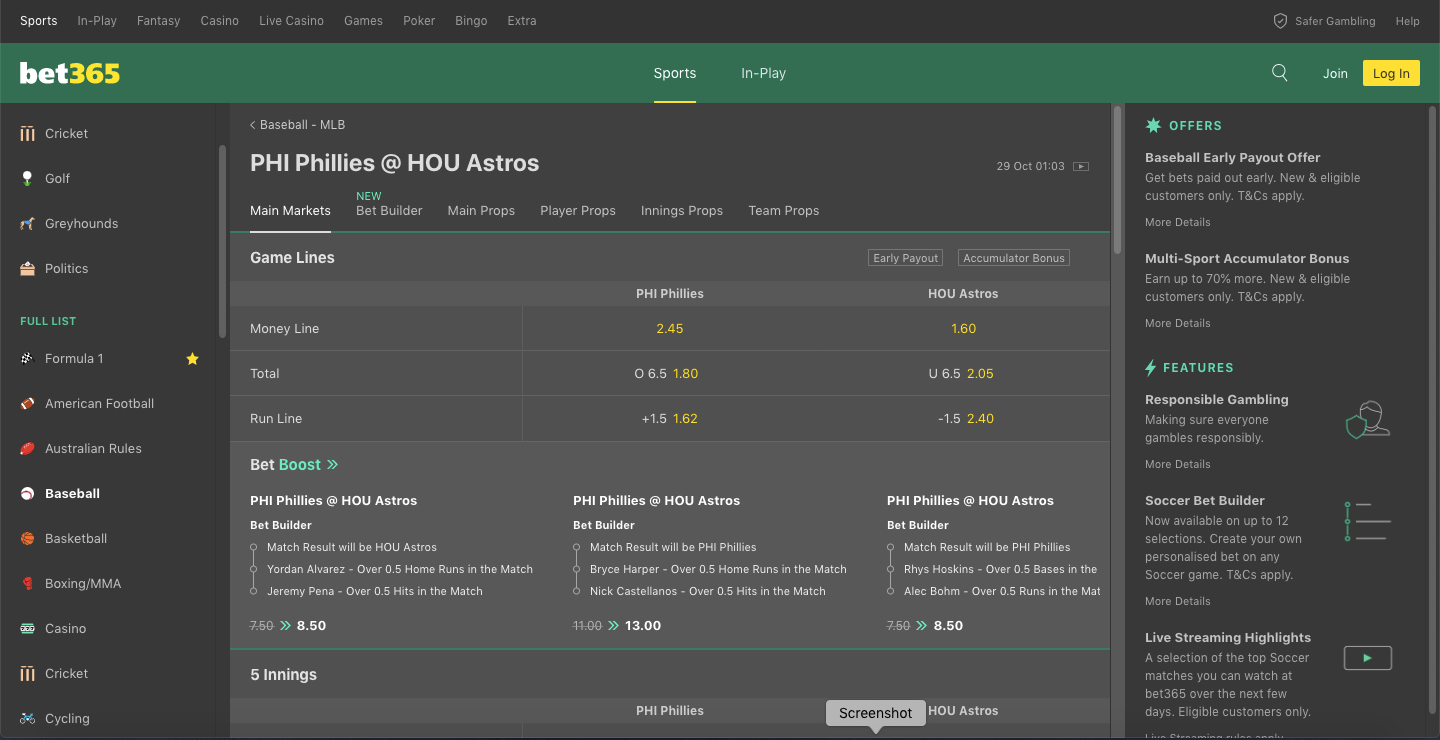The height and width of the screenshot is (740, 1440).
Task: Collapse the Game Lines section header
Action: (x=670, y=257)
